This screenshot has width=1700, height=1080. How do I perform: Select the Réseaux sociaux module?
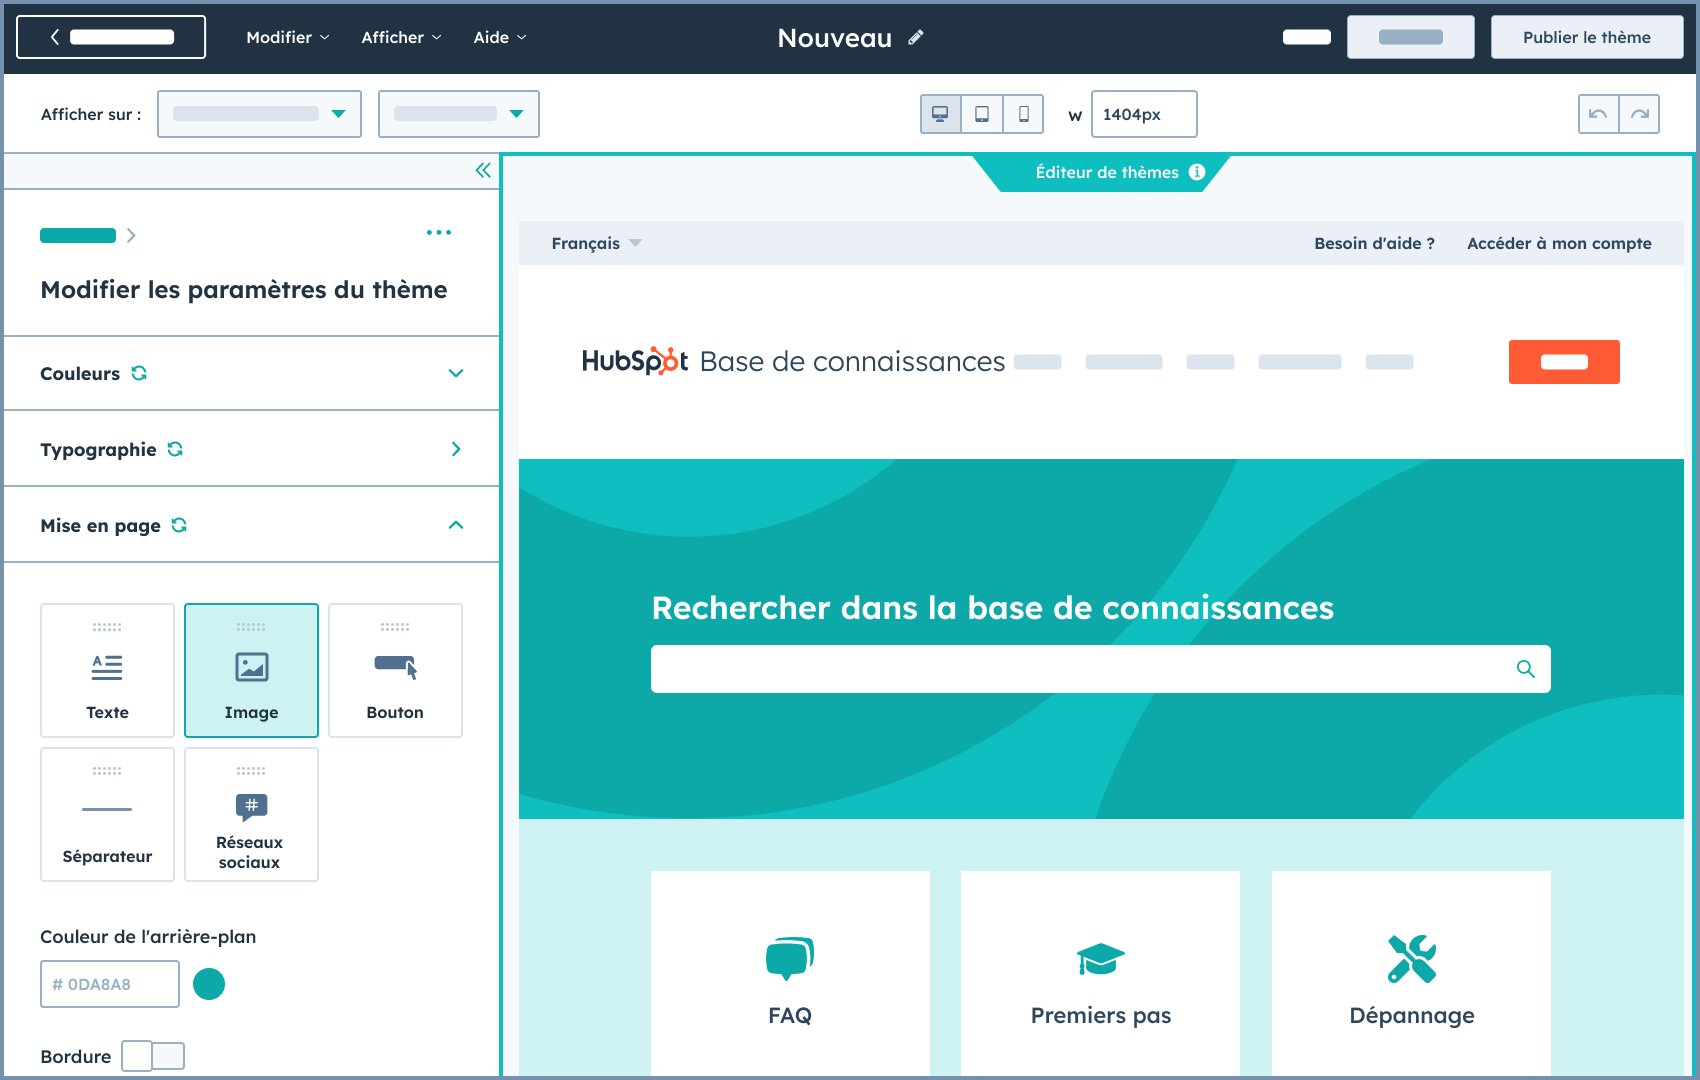[x=251, y=814]
